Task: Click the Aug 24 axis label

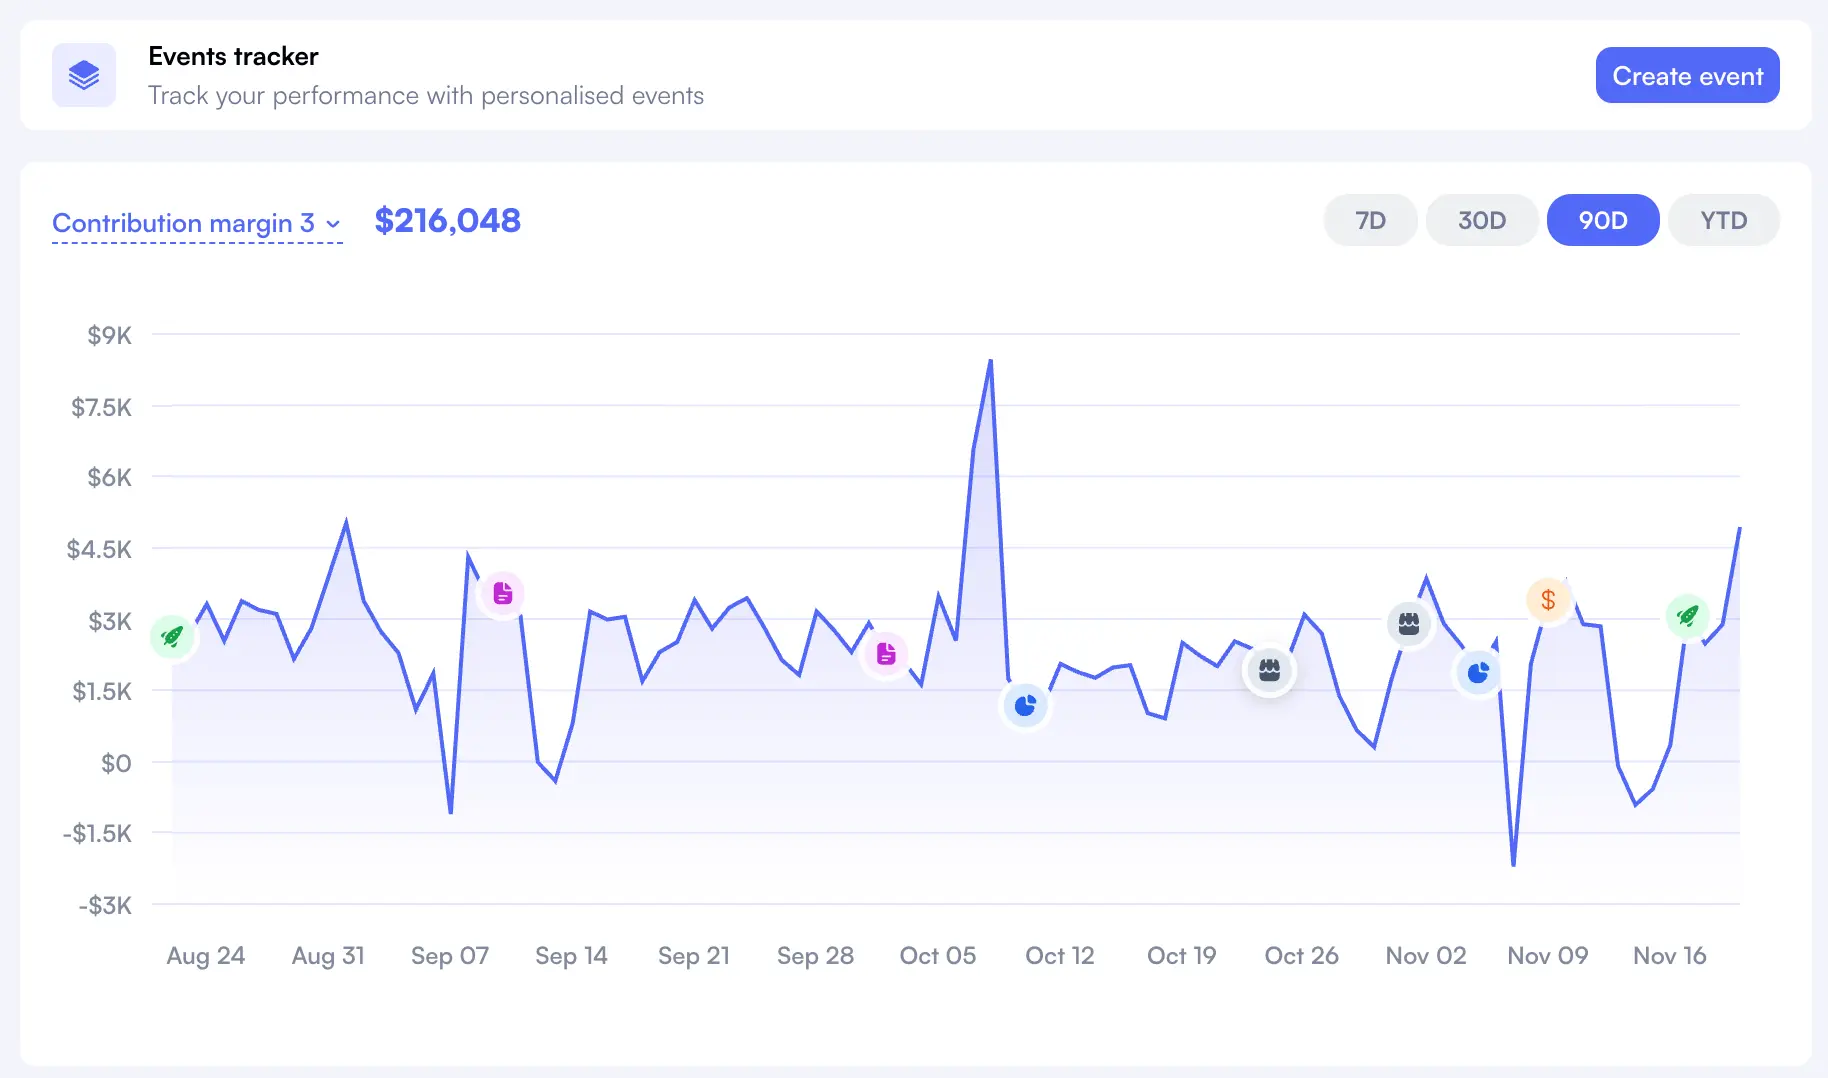Action: tap(205, 956)
